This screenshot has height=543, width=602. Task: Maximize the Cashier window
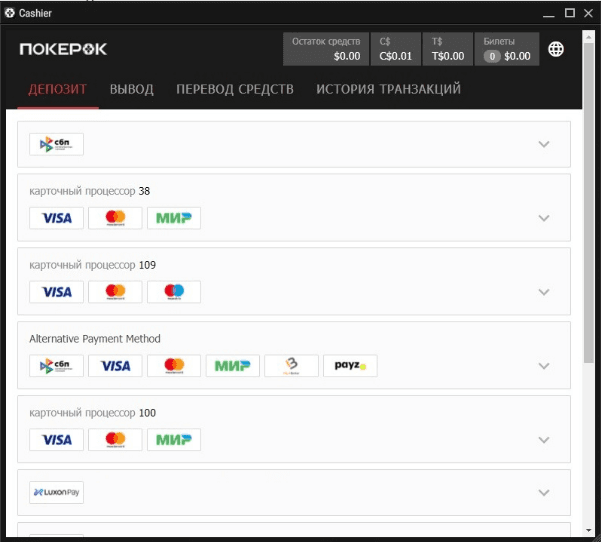tap(570, 13)
